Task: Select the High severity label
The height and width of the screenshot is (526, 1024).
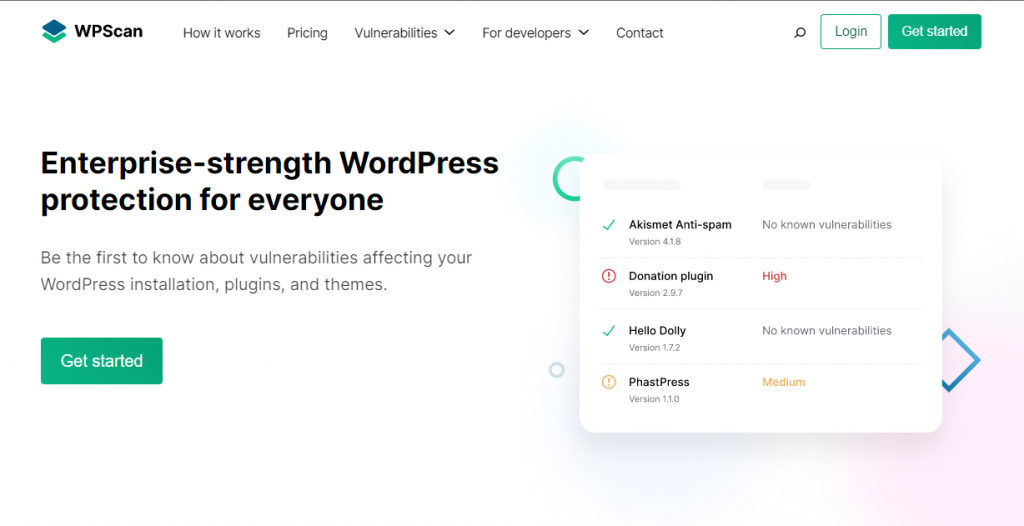Action: pyautogui.click(x=774, y=276)
